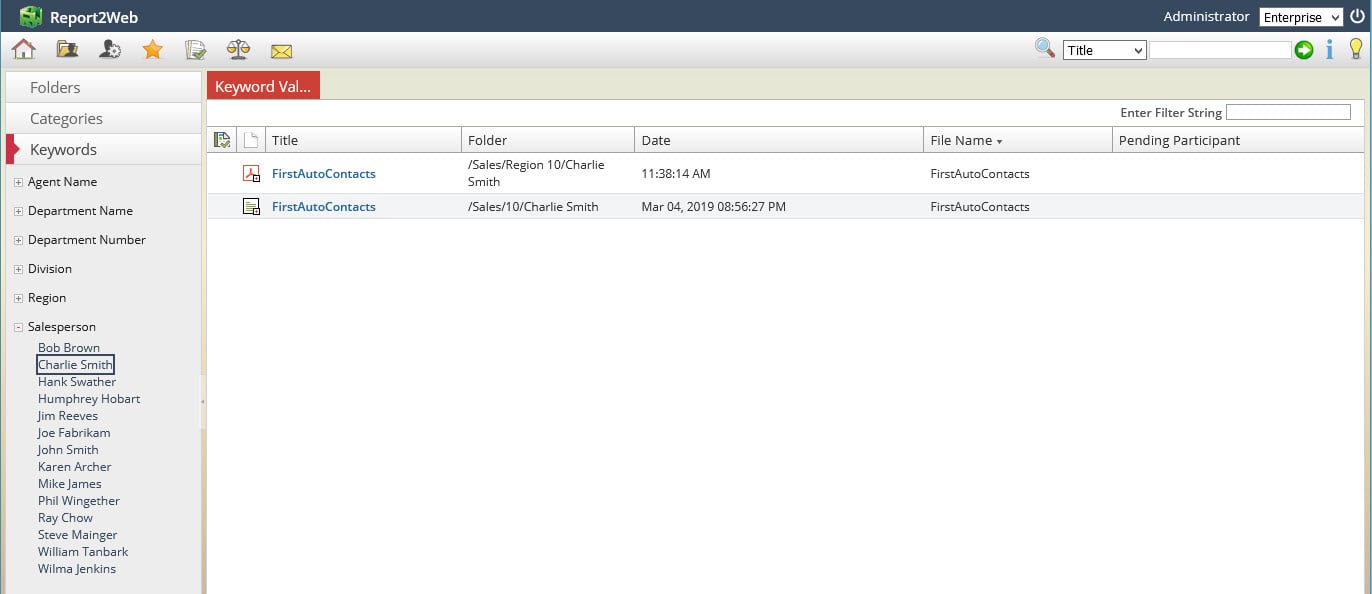Open the Enterprise dropdown
The width and height of the screenshot is (1372, 594).
pyautogui.click(x=1300, y=17)
